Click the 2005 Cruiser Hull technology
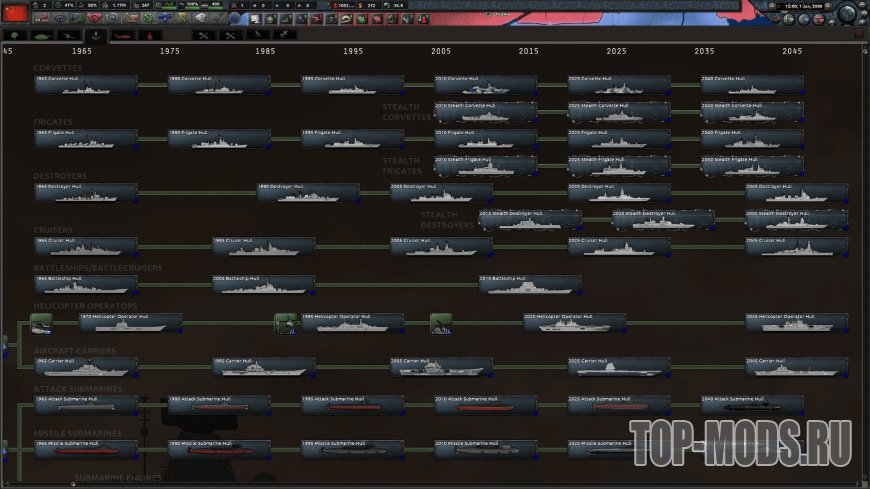This screenshot has width=870, height=489. (x=441, y=247)
